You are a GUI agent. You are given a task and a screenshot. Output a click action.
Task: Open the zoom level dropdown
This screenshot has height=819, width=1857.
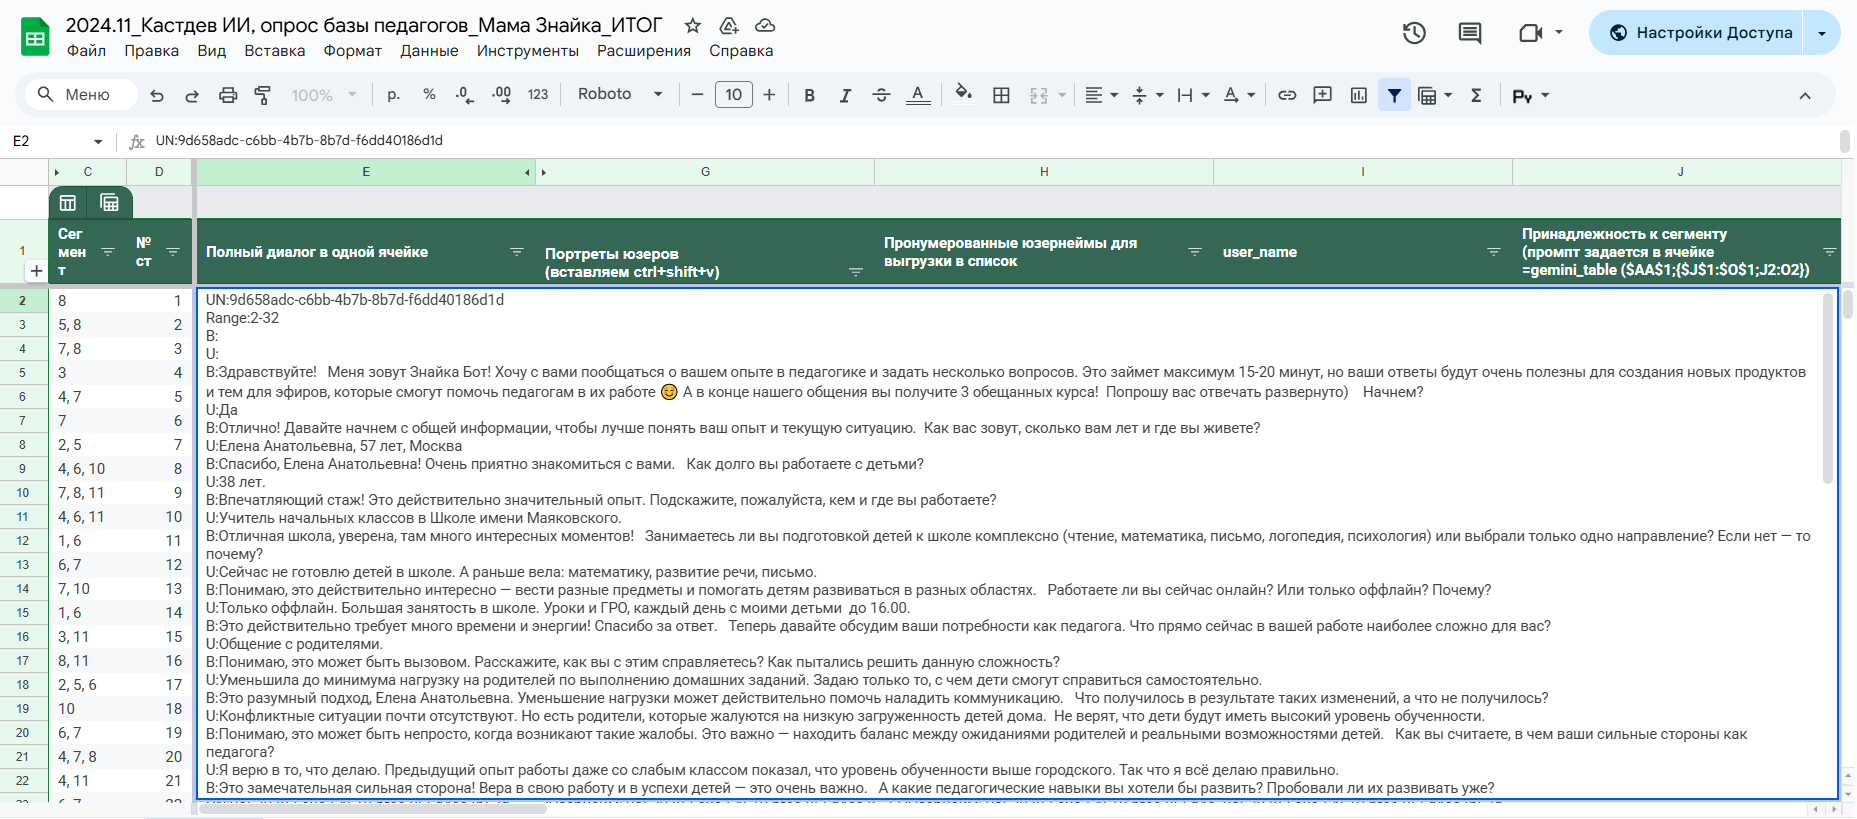[324, 95]
